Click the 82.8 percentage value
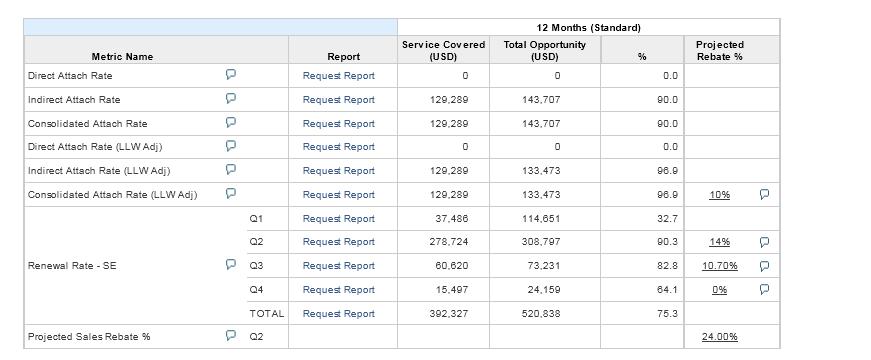Screen dimensions: 871x360 [x=667, y=266]
